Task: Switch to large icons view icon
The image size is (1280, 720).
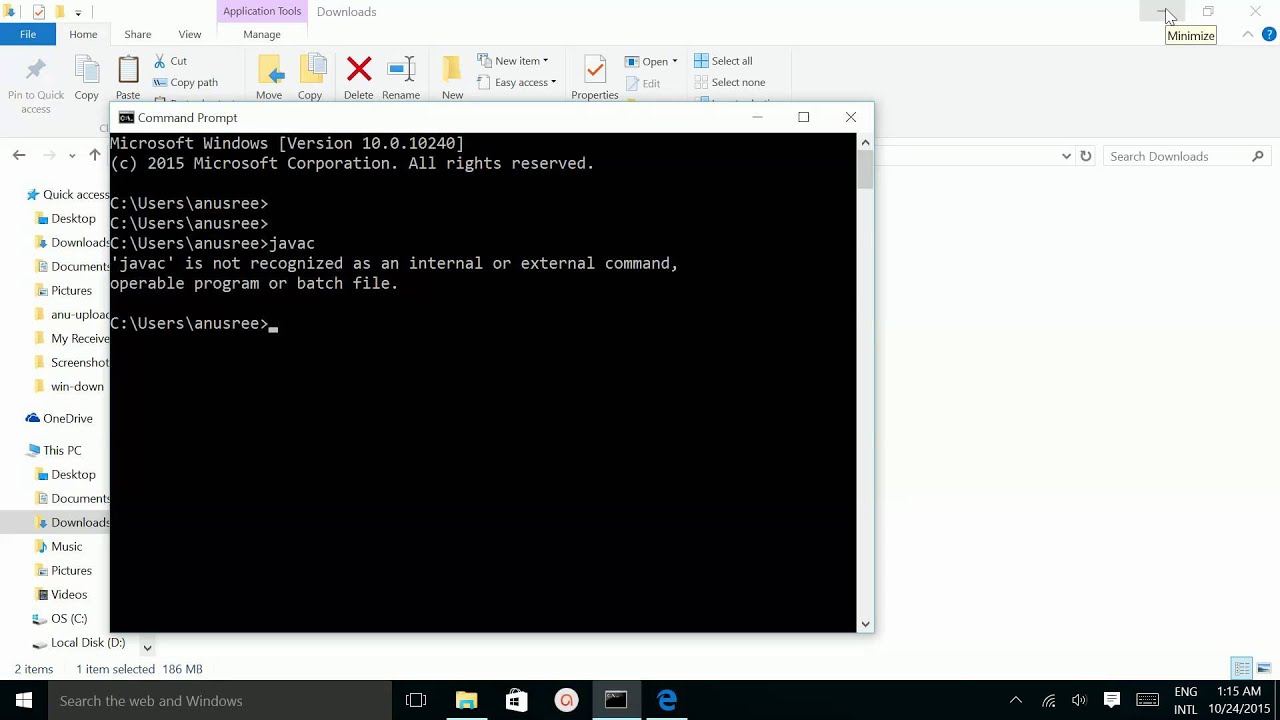Action: point(1264,668)
